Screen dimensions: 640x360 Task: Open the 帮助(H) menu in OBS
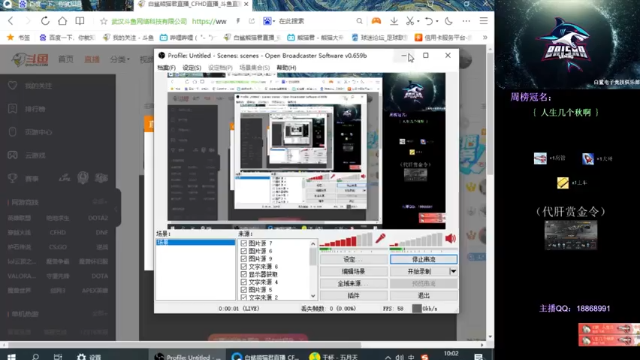[x=287, y=67]
